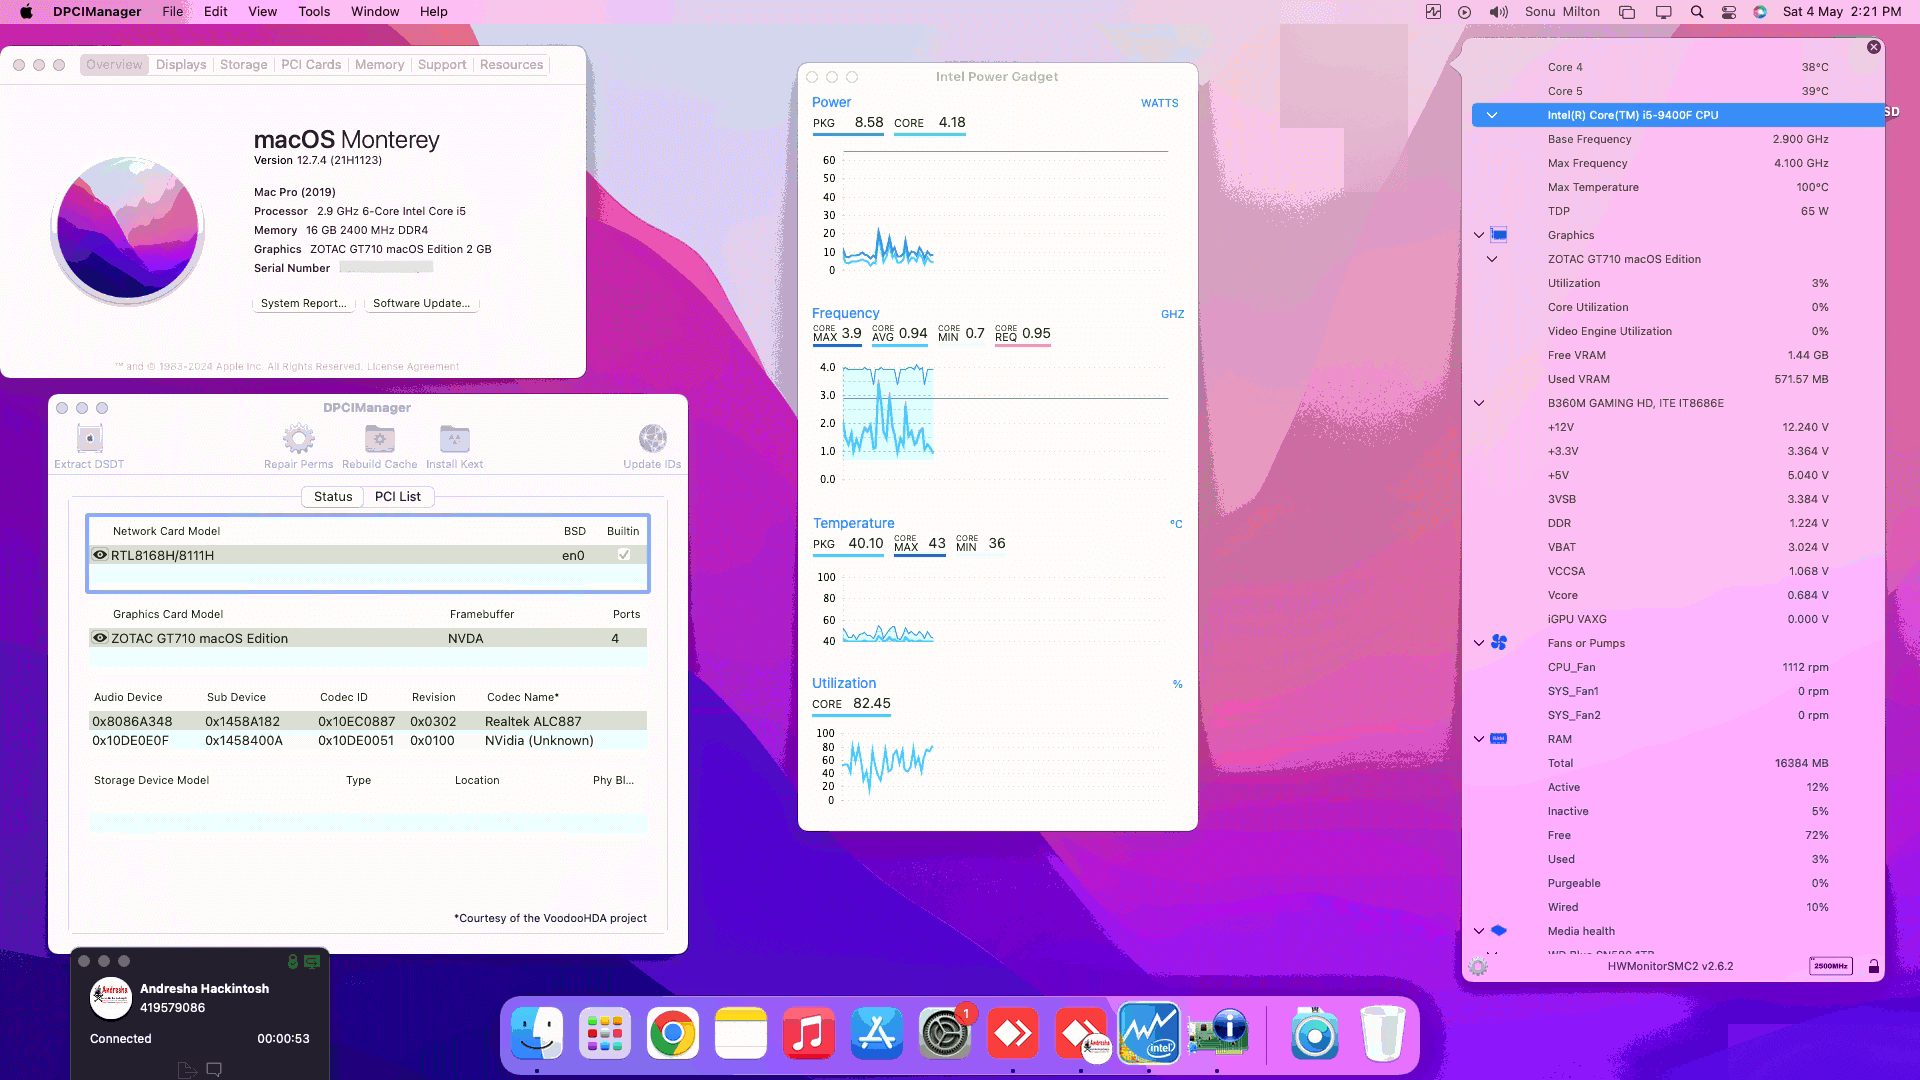Click the HWMonitor activity icon in menu bar

[1433, 12]
